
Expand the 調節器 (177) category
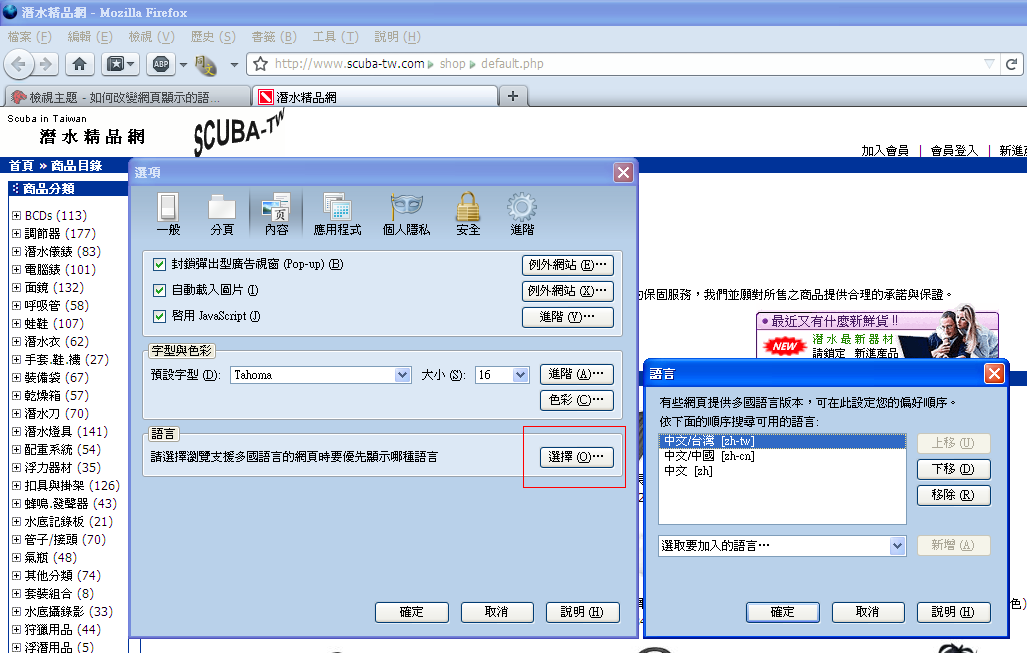point(16,233)
